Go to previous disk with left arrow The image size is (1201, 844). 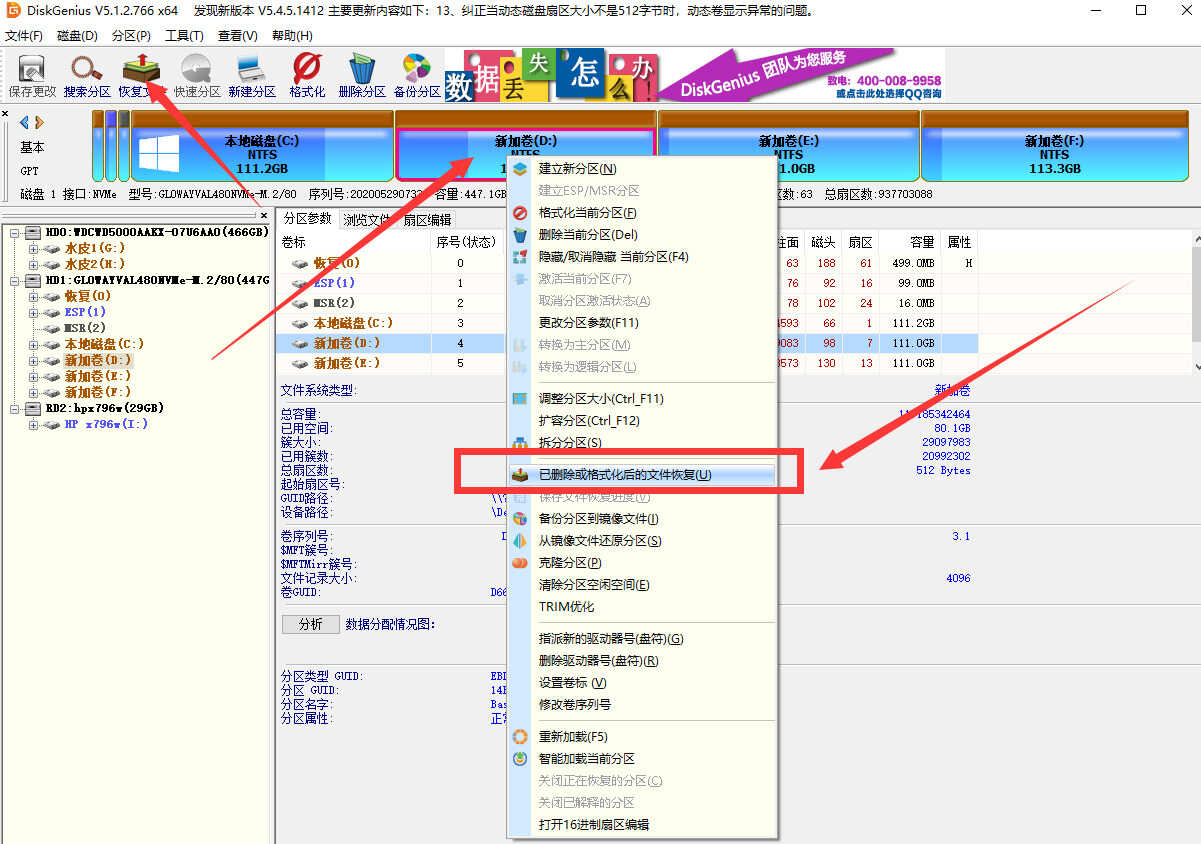point(25,122)
